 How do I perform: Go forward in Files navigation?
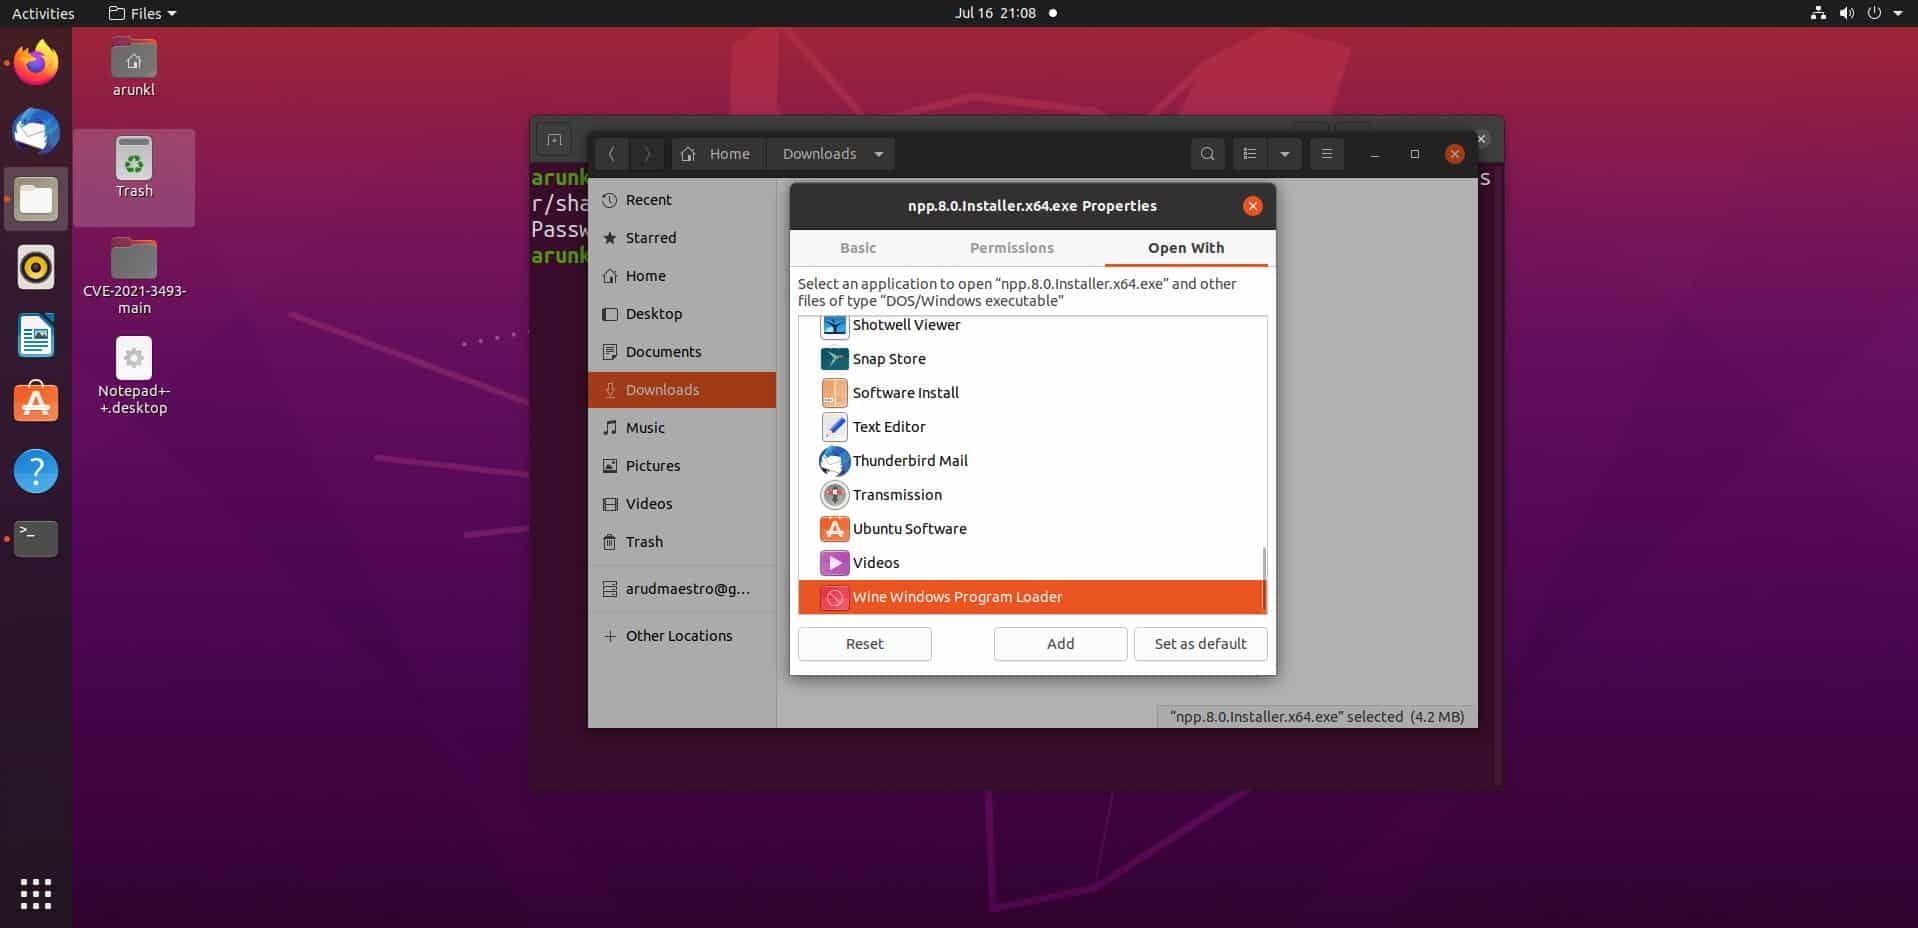647,154
